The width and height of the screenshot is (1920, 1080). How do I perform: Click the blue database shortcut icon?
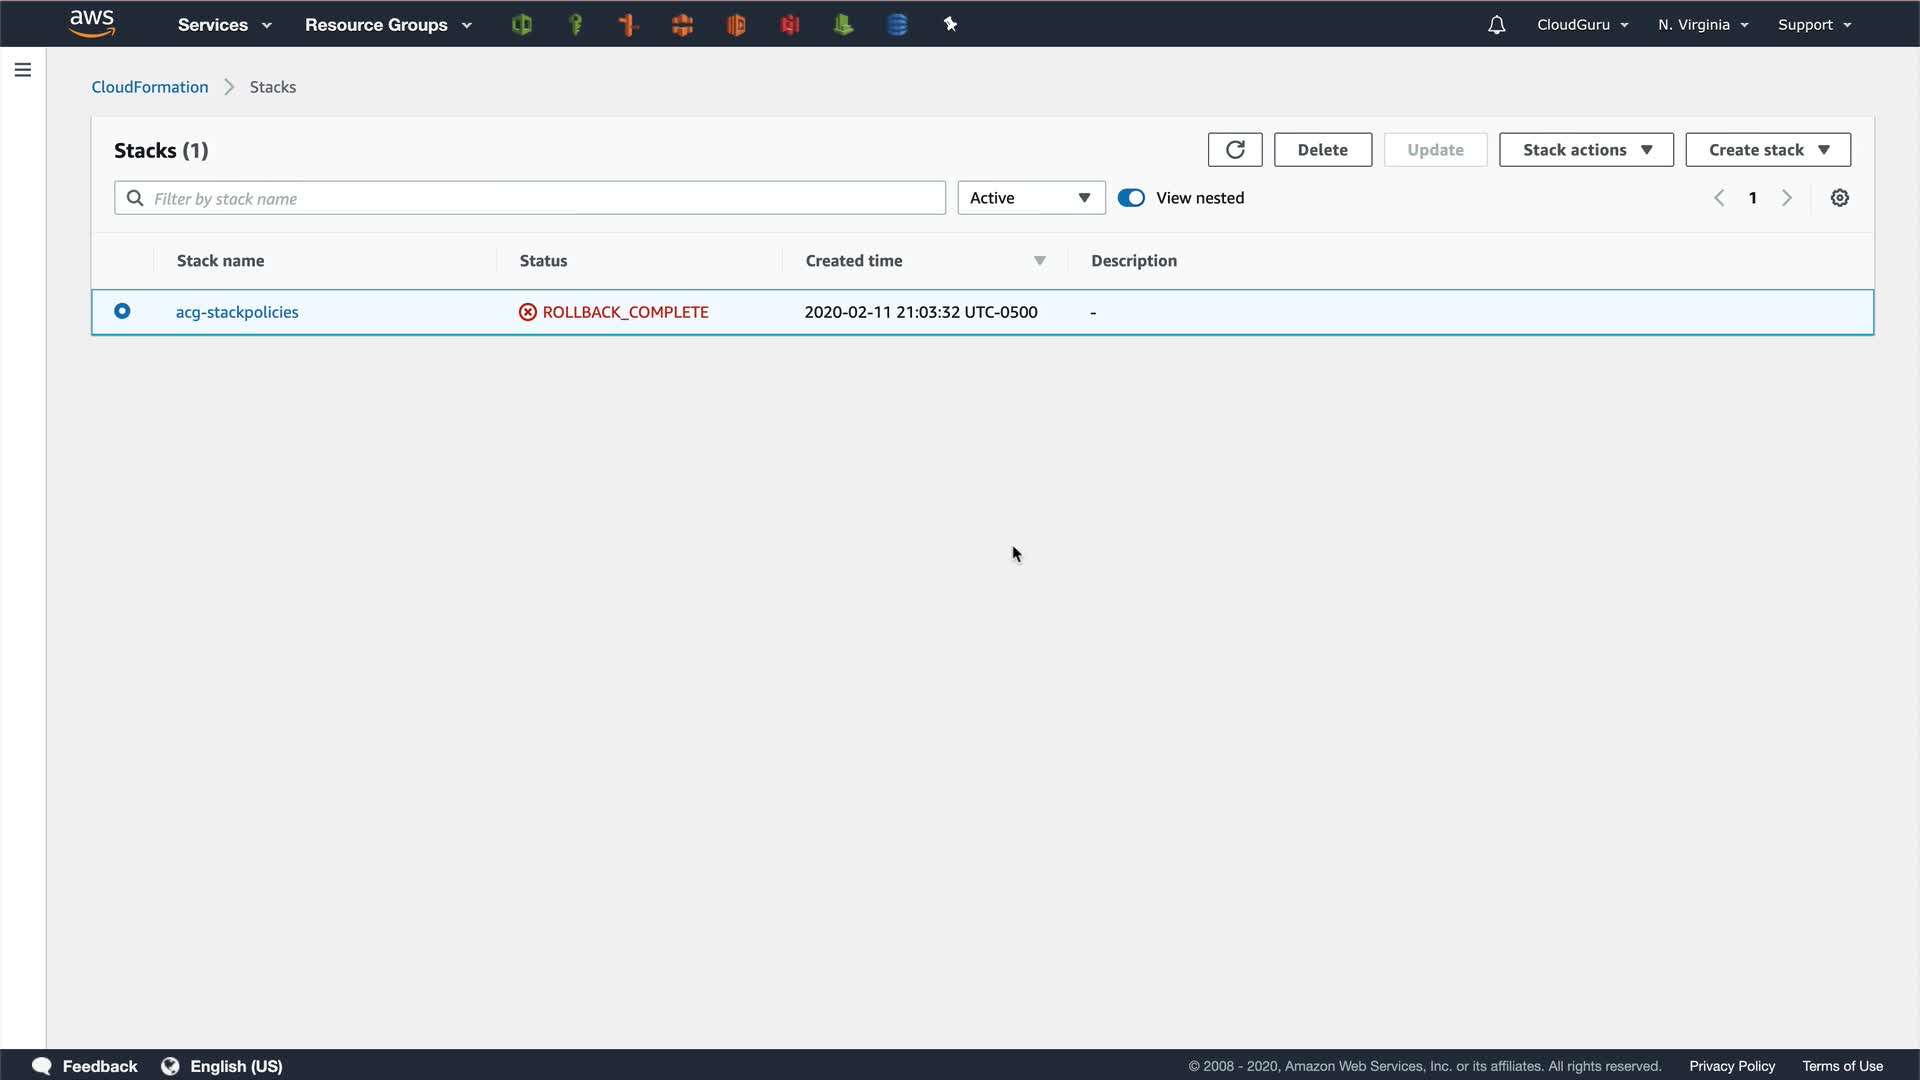coord(897,25)
